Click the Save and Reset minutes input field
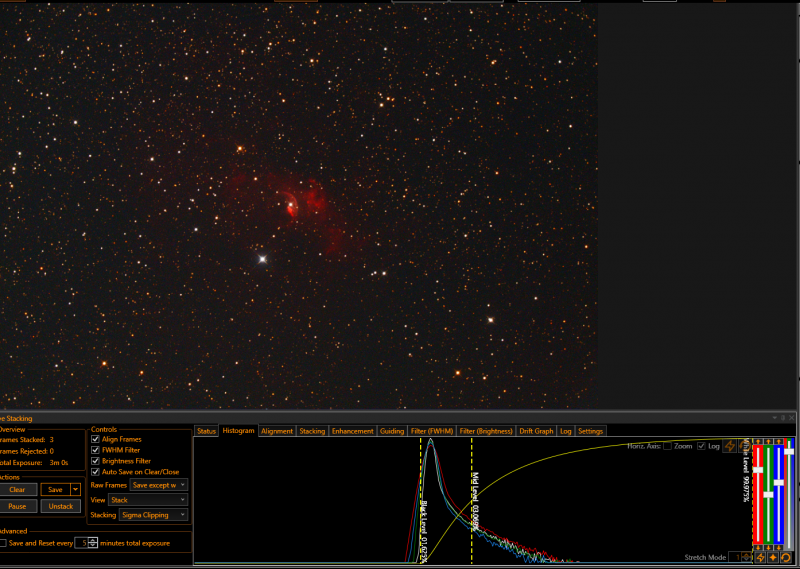Screen dimensions: 800x569 [82, 543]
